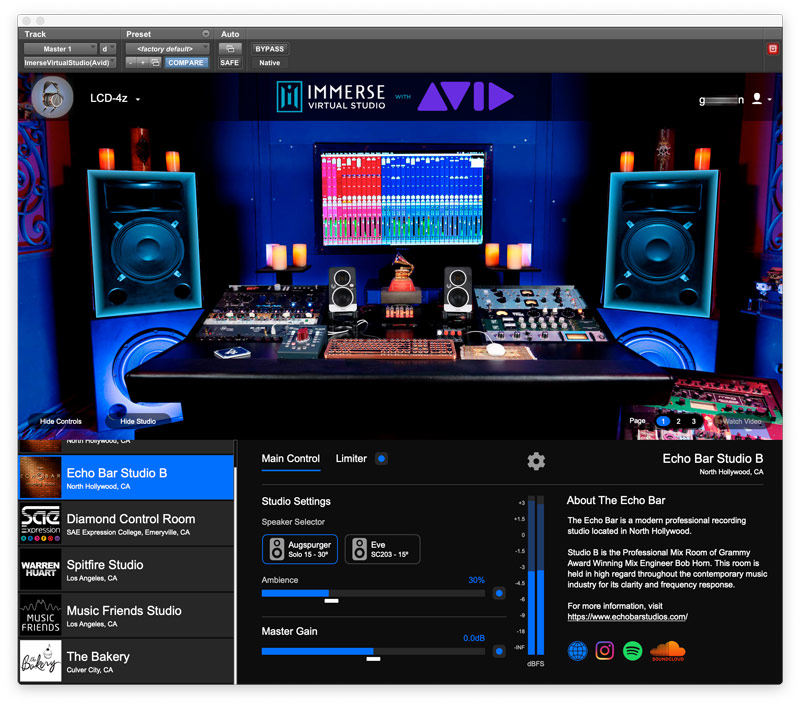
Task: Click the dBFS level meter
Action: point(535,575)
